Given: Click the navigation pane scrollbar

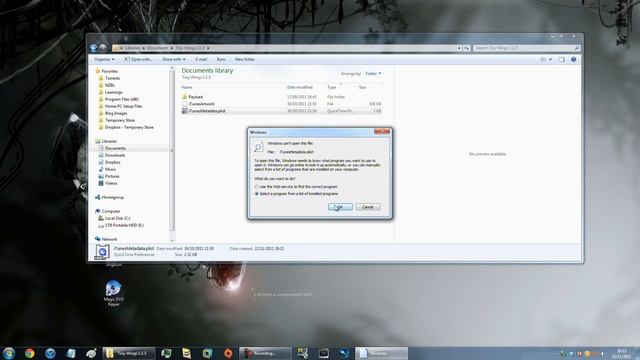Looking at the screenshot, I should pyautogui.click(x=172, y=151).
